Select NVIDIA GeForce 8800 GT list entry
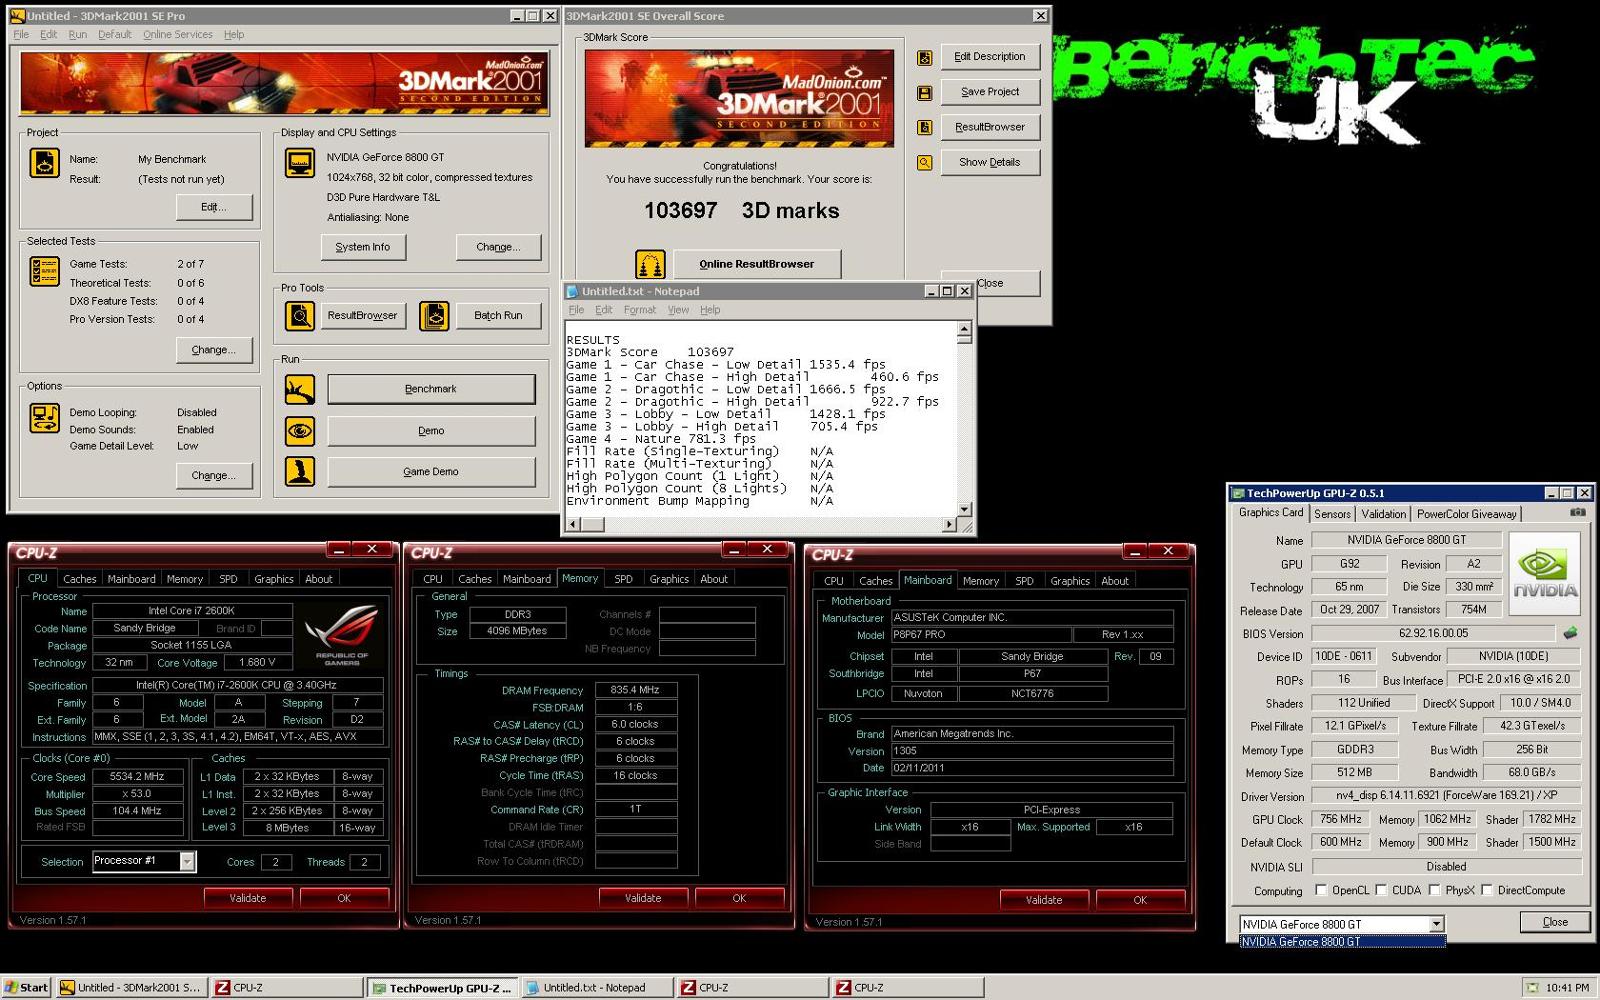The height and width of the screenshot is (1000, 1600). (1342, 942)
